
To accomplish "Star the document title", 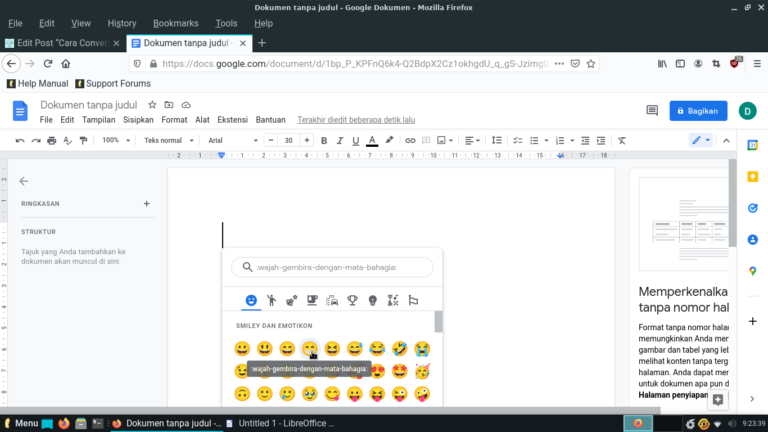I will (152, 105).
